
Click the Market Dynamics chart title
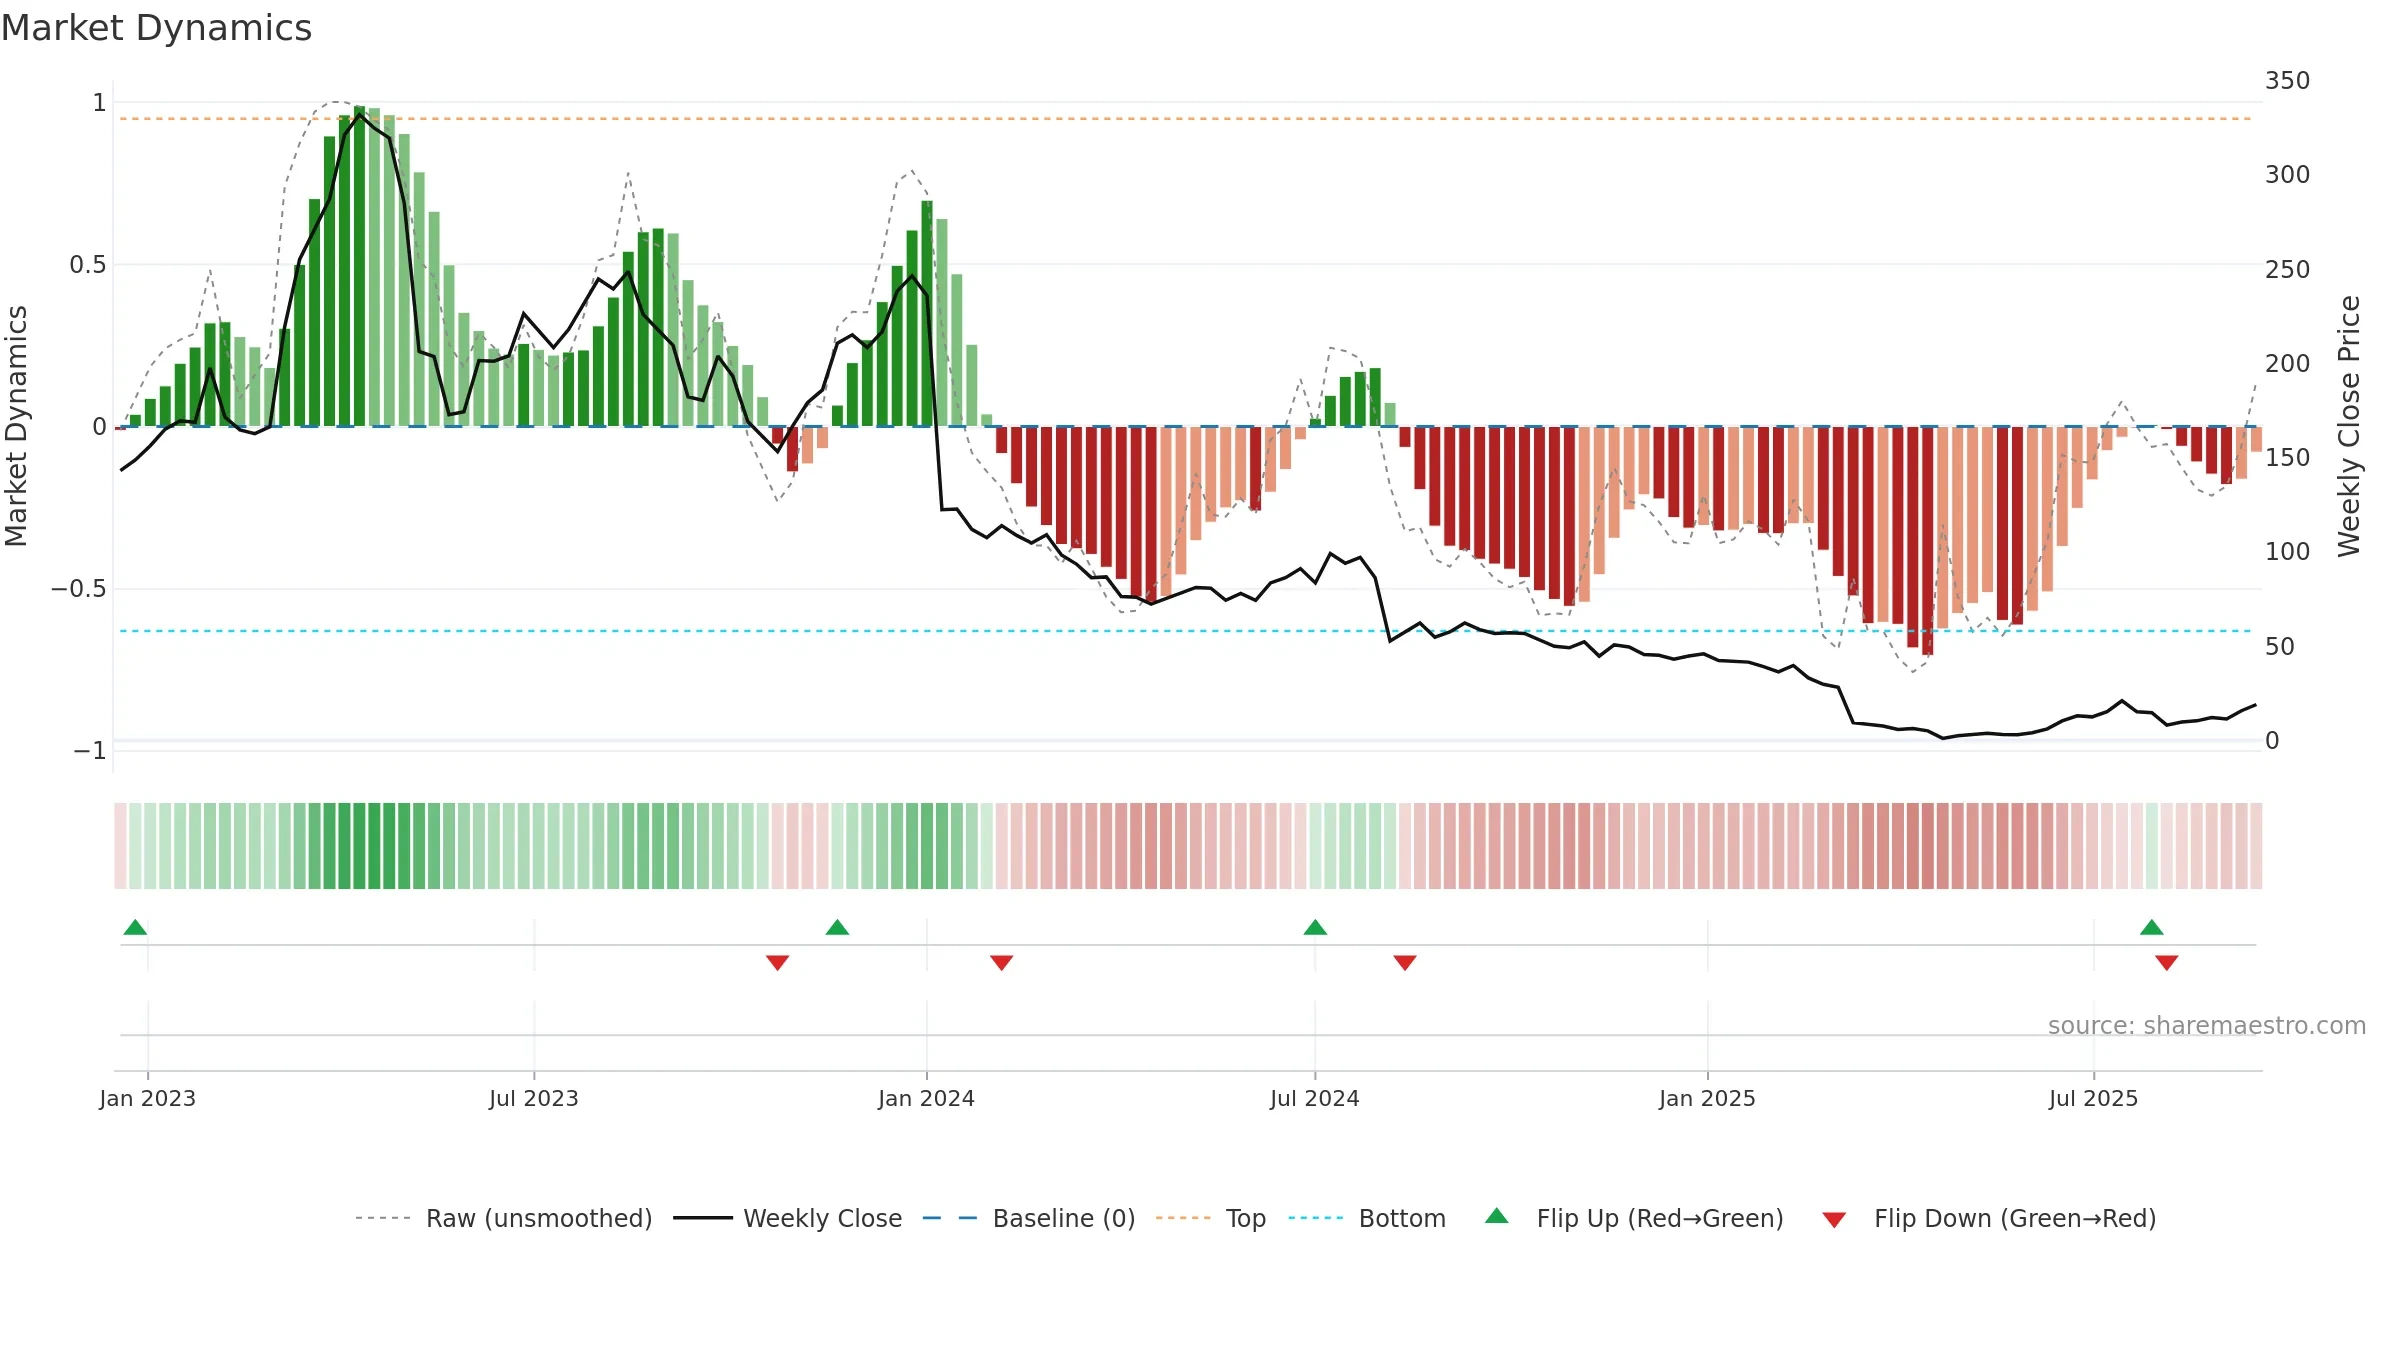156,28
